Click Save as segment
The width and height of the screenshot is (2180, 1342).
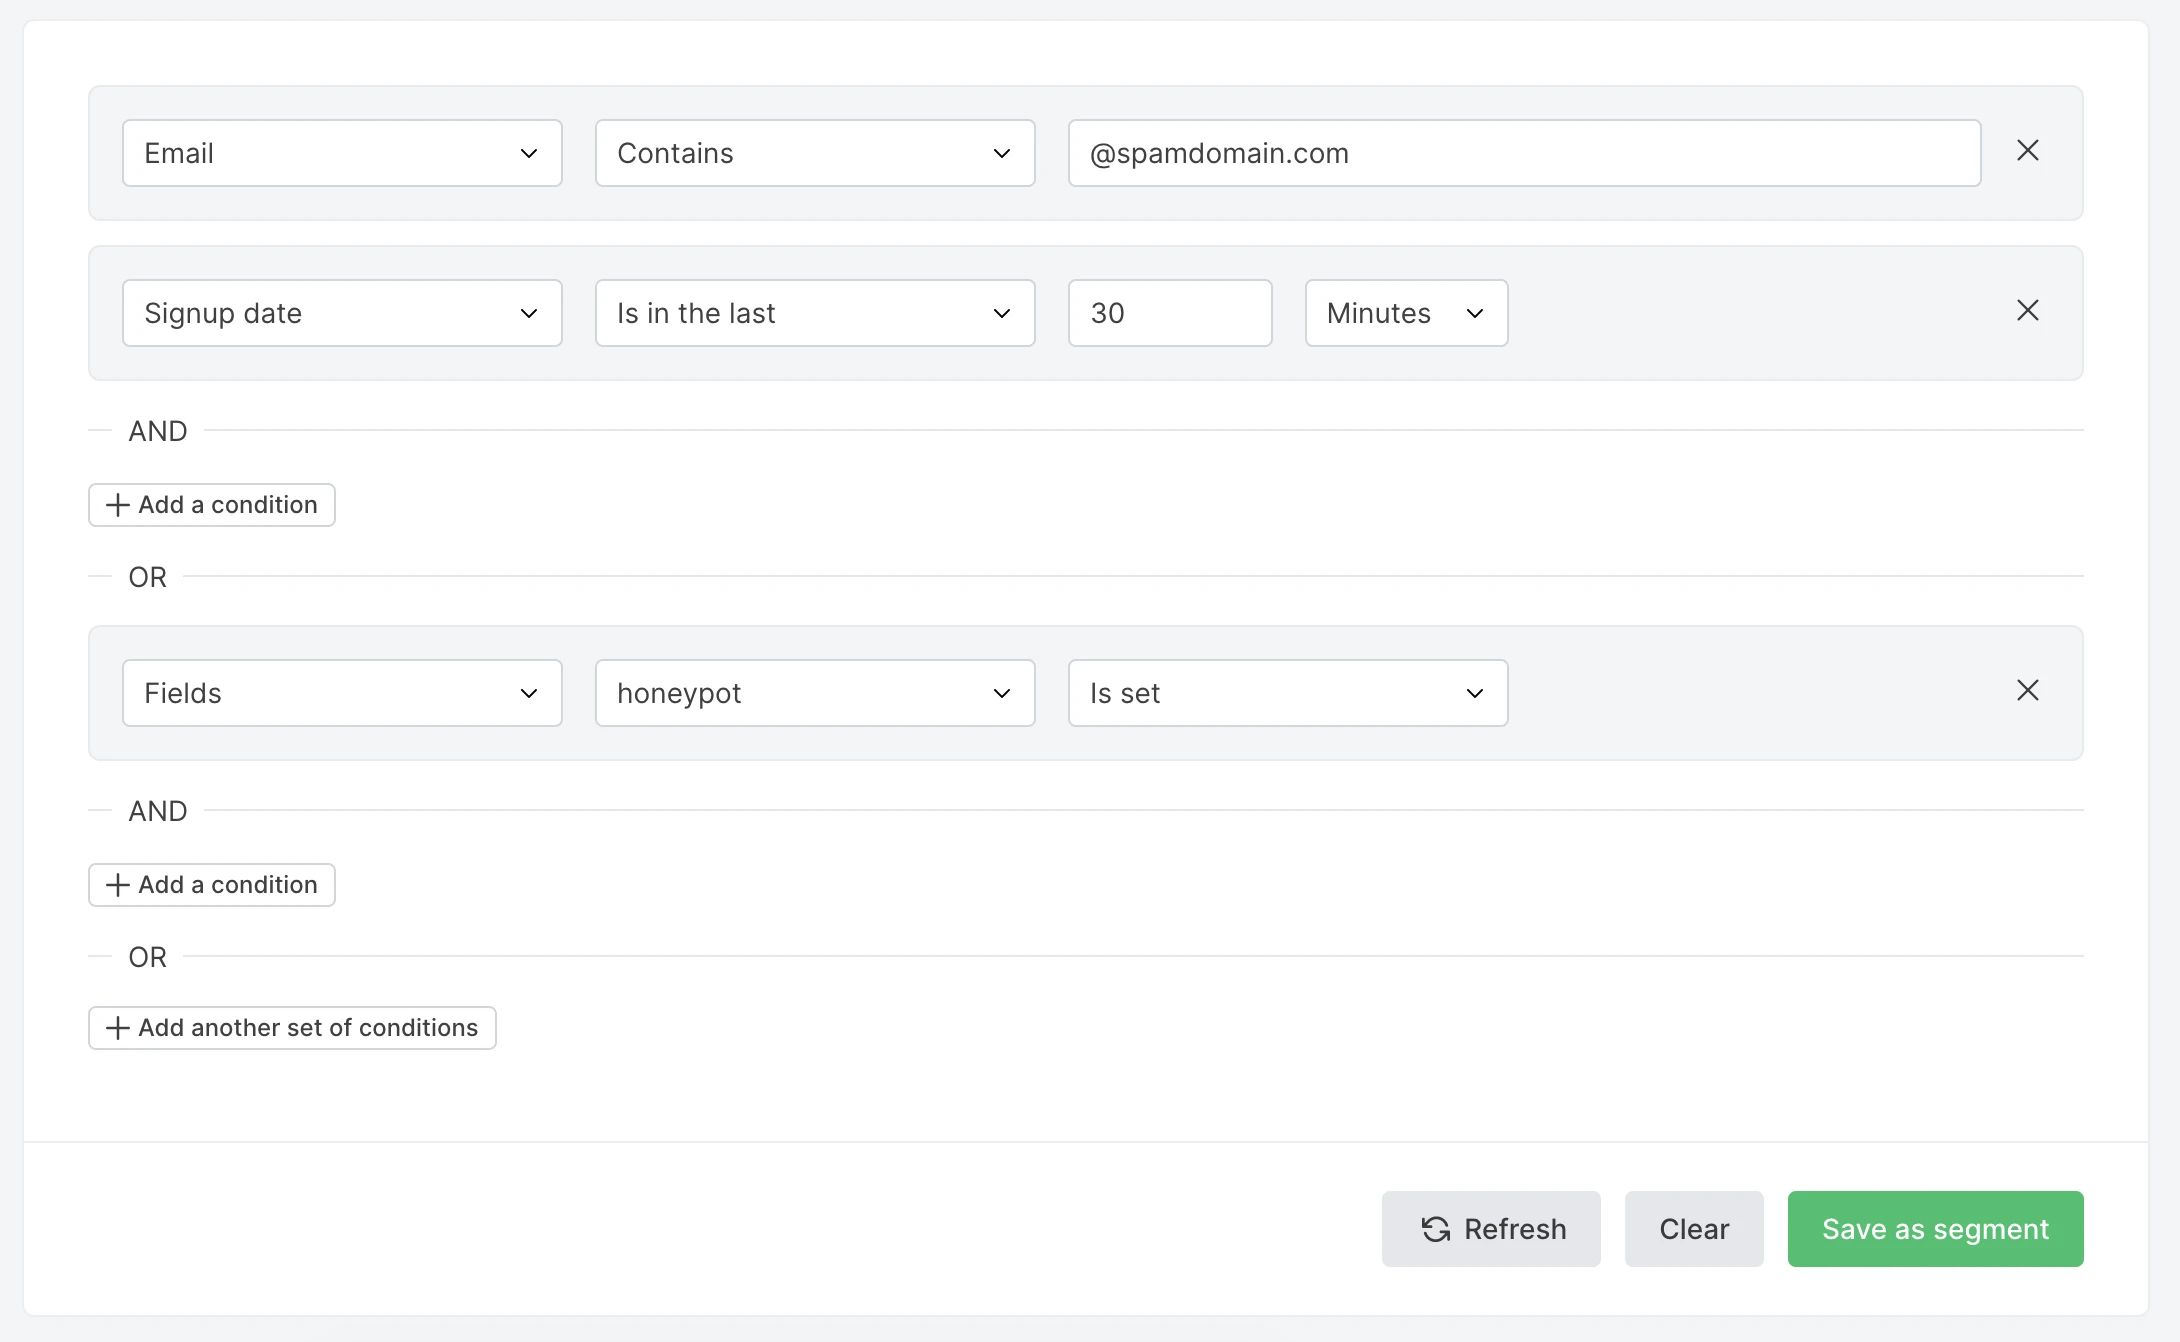(x=1934, y=1229)
